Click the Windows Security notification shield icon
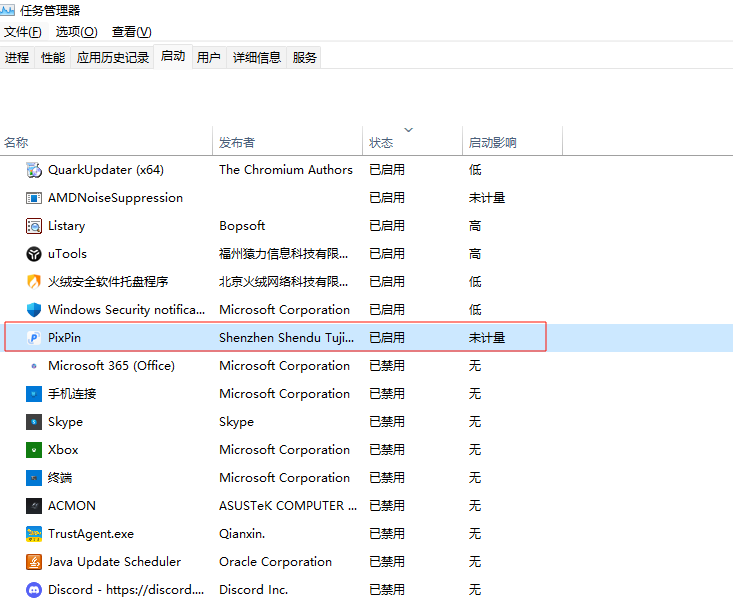 34,310
